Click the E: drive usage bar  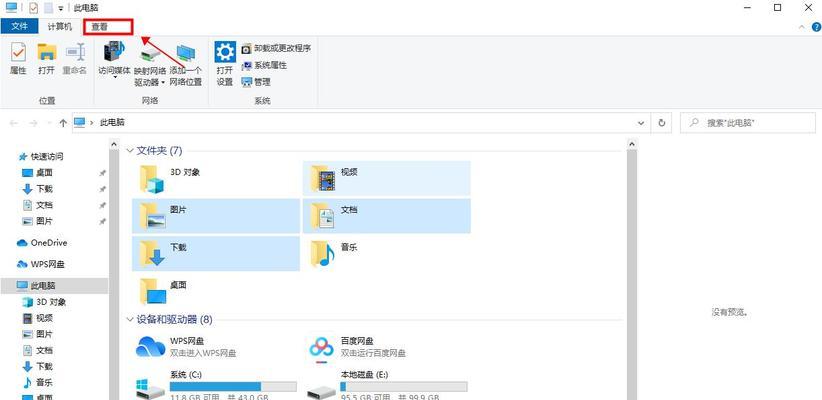coord(404,387)
